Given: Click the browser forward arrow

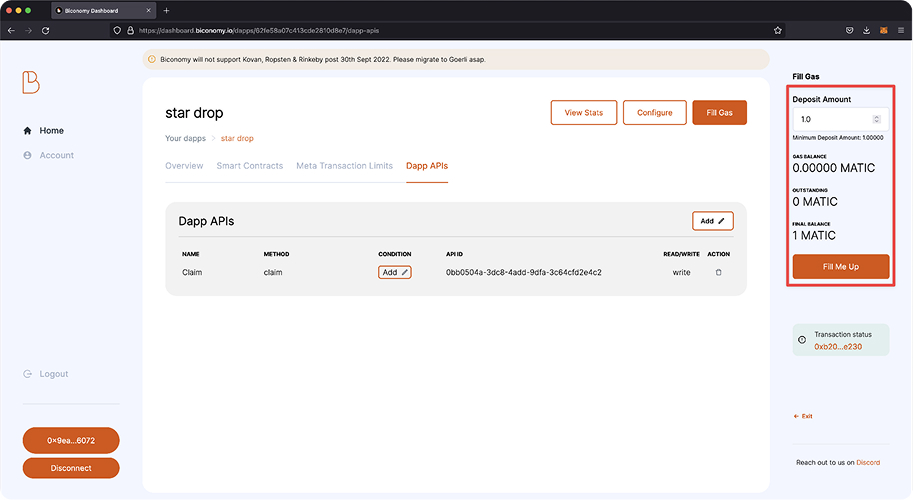Looking at the screenshot, I should click(28, 30).
